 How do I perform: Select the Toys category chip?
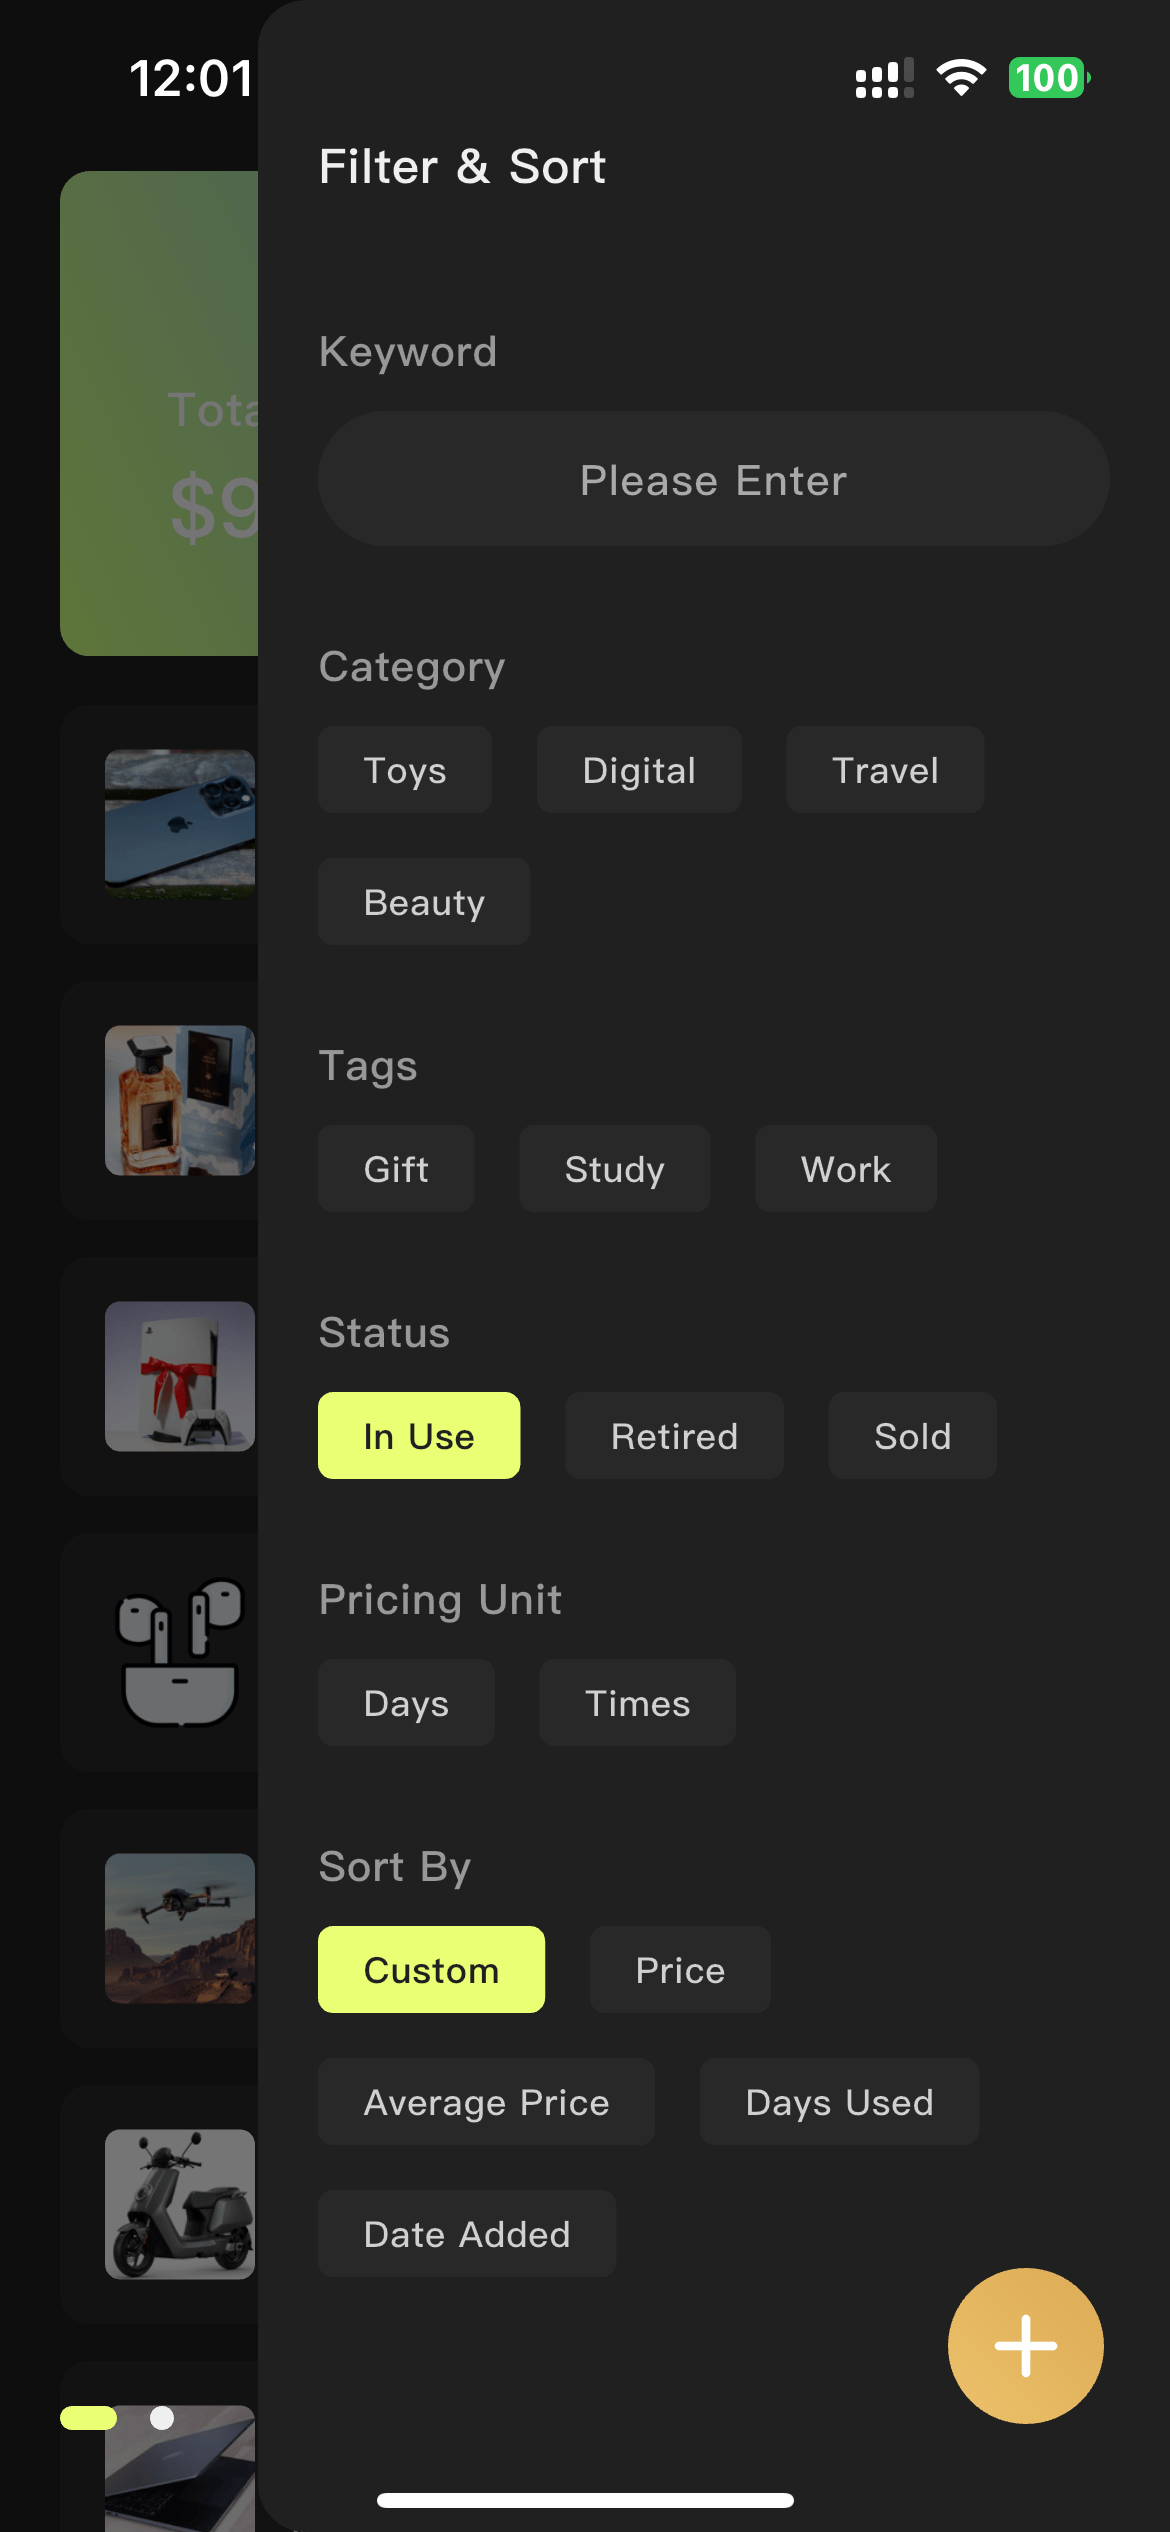(x=405, y=770)
